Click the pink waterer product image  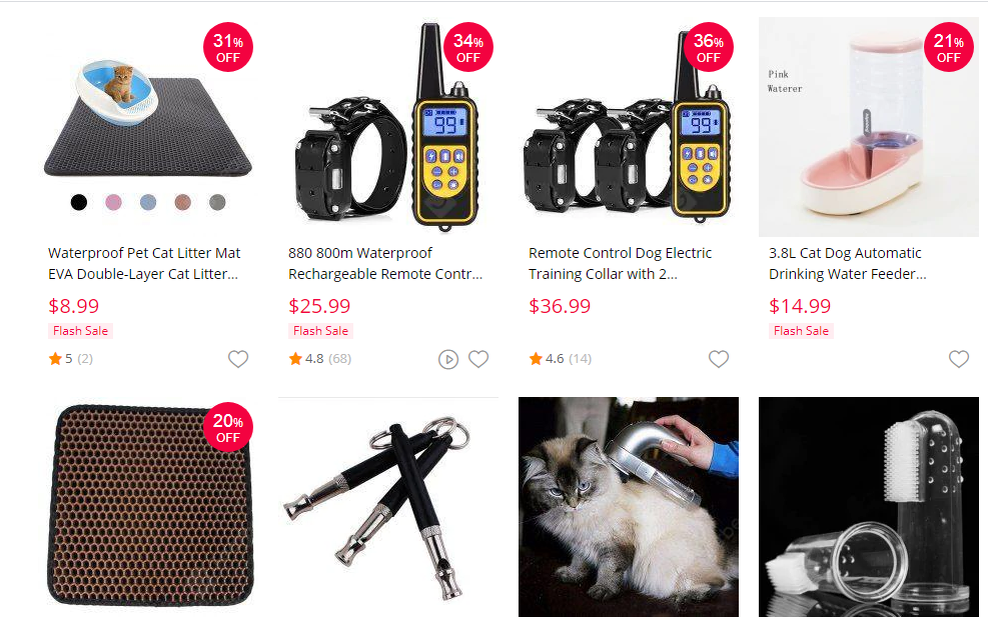coord(868,127)
